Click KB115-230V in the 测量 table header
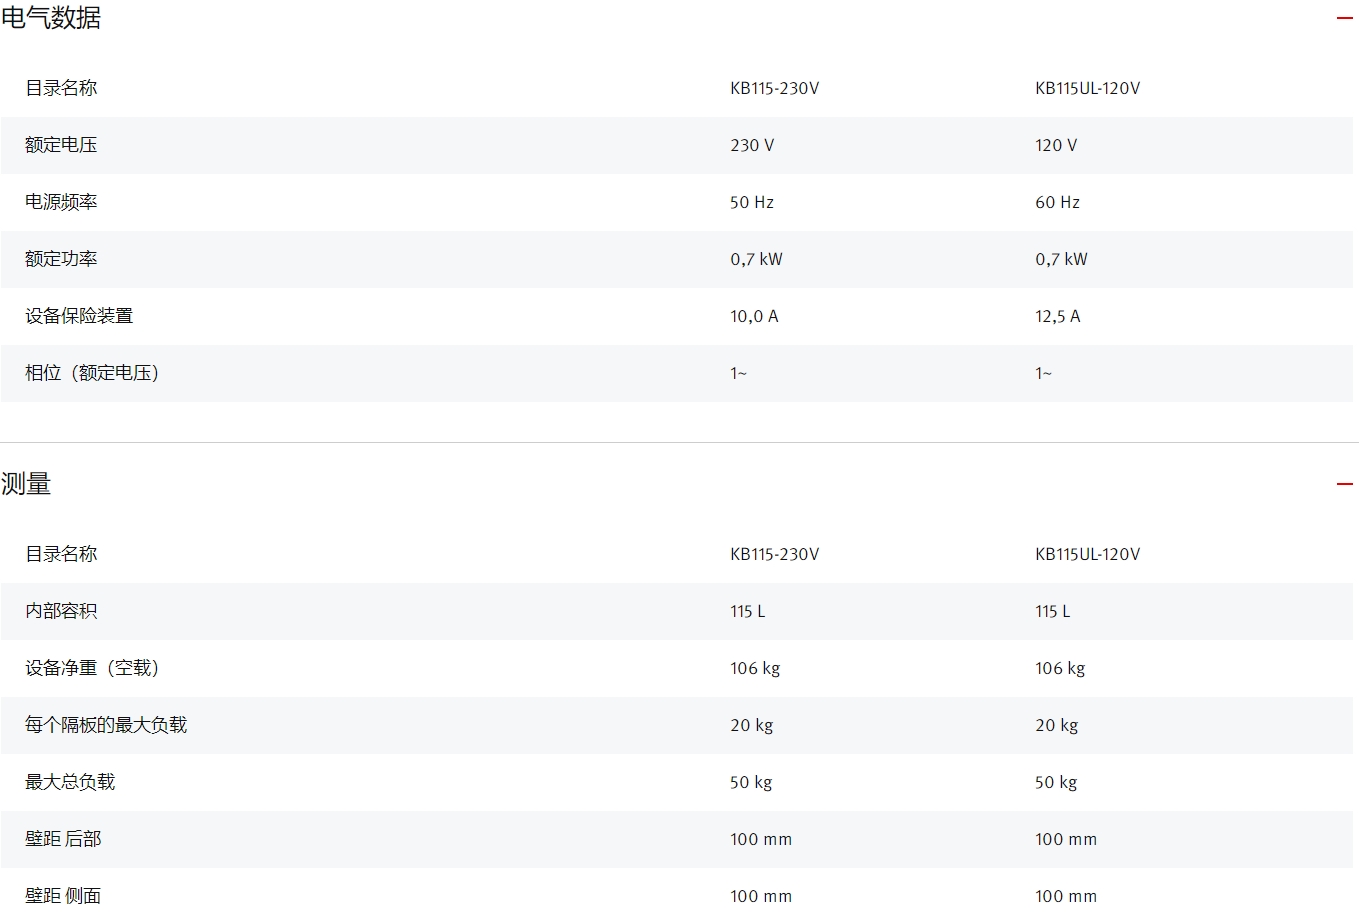The image size is (1359, 914). point(774,554)
